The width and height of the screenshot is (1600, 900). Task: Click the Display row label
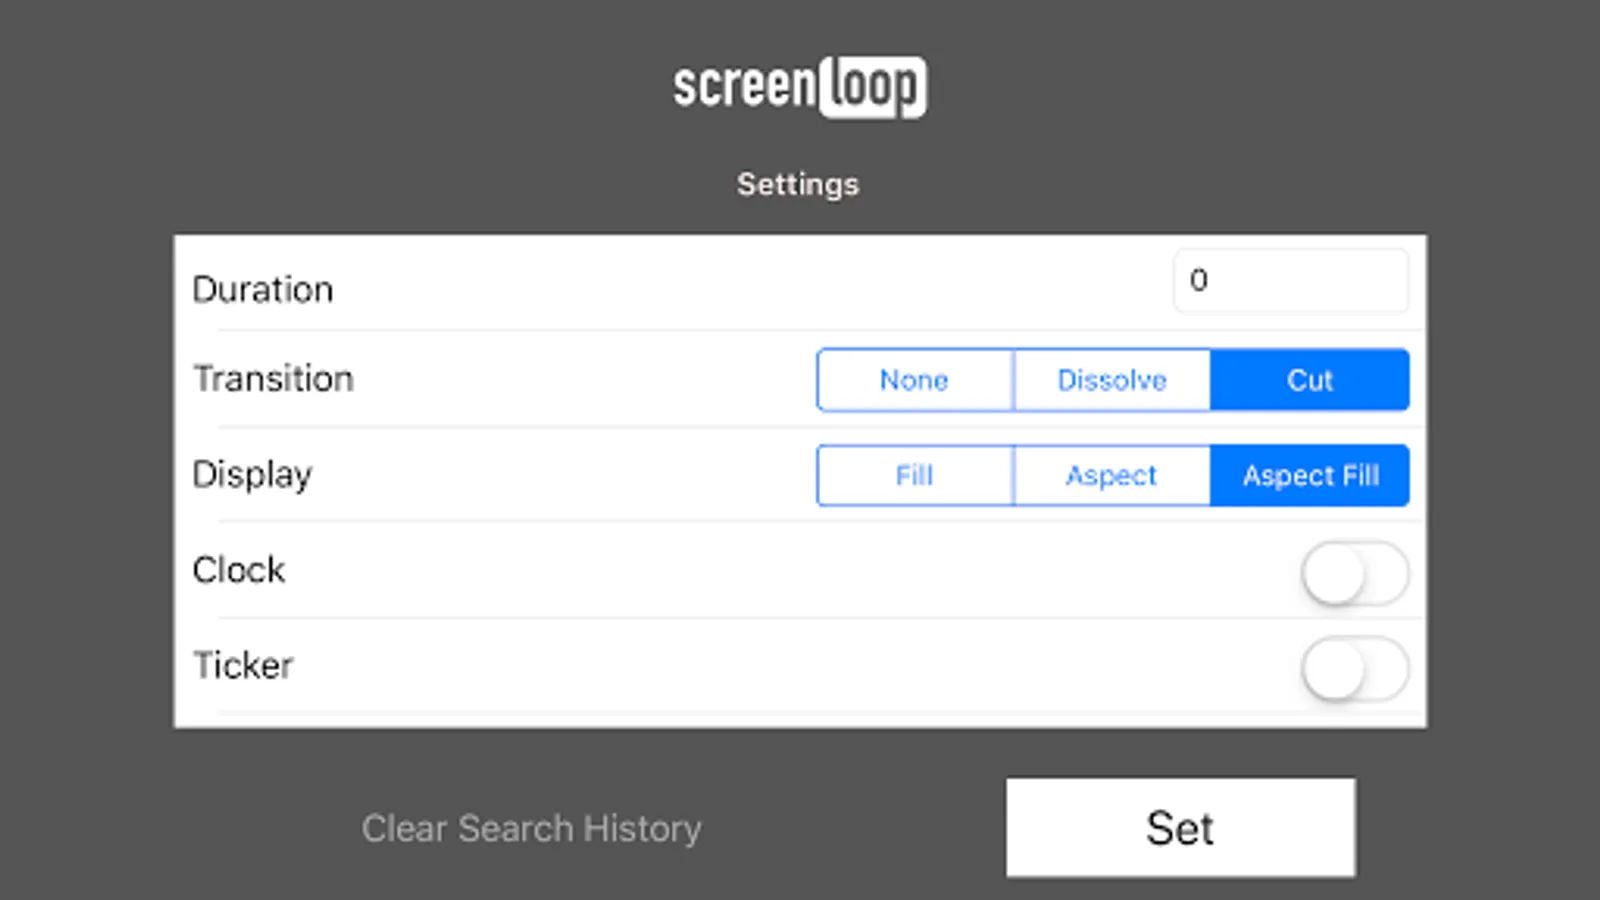pyautogui.click(x=252, y=474)
